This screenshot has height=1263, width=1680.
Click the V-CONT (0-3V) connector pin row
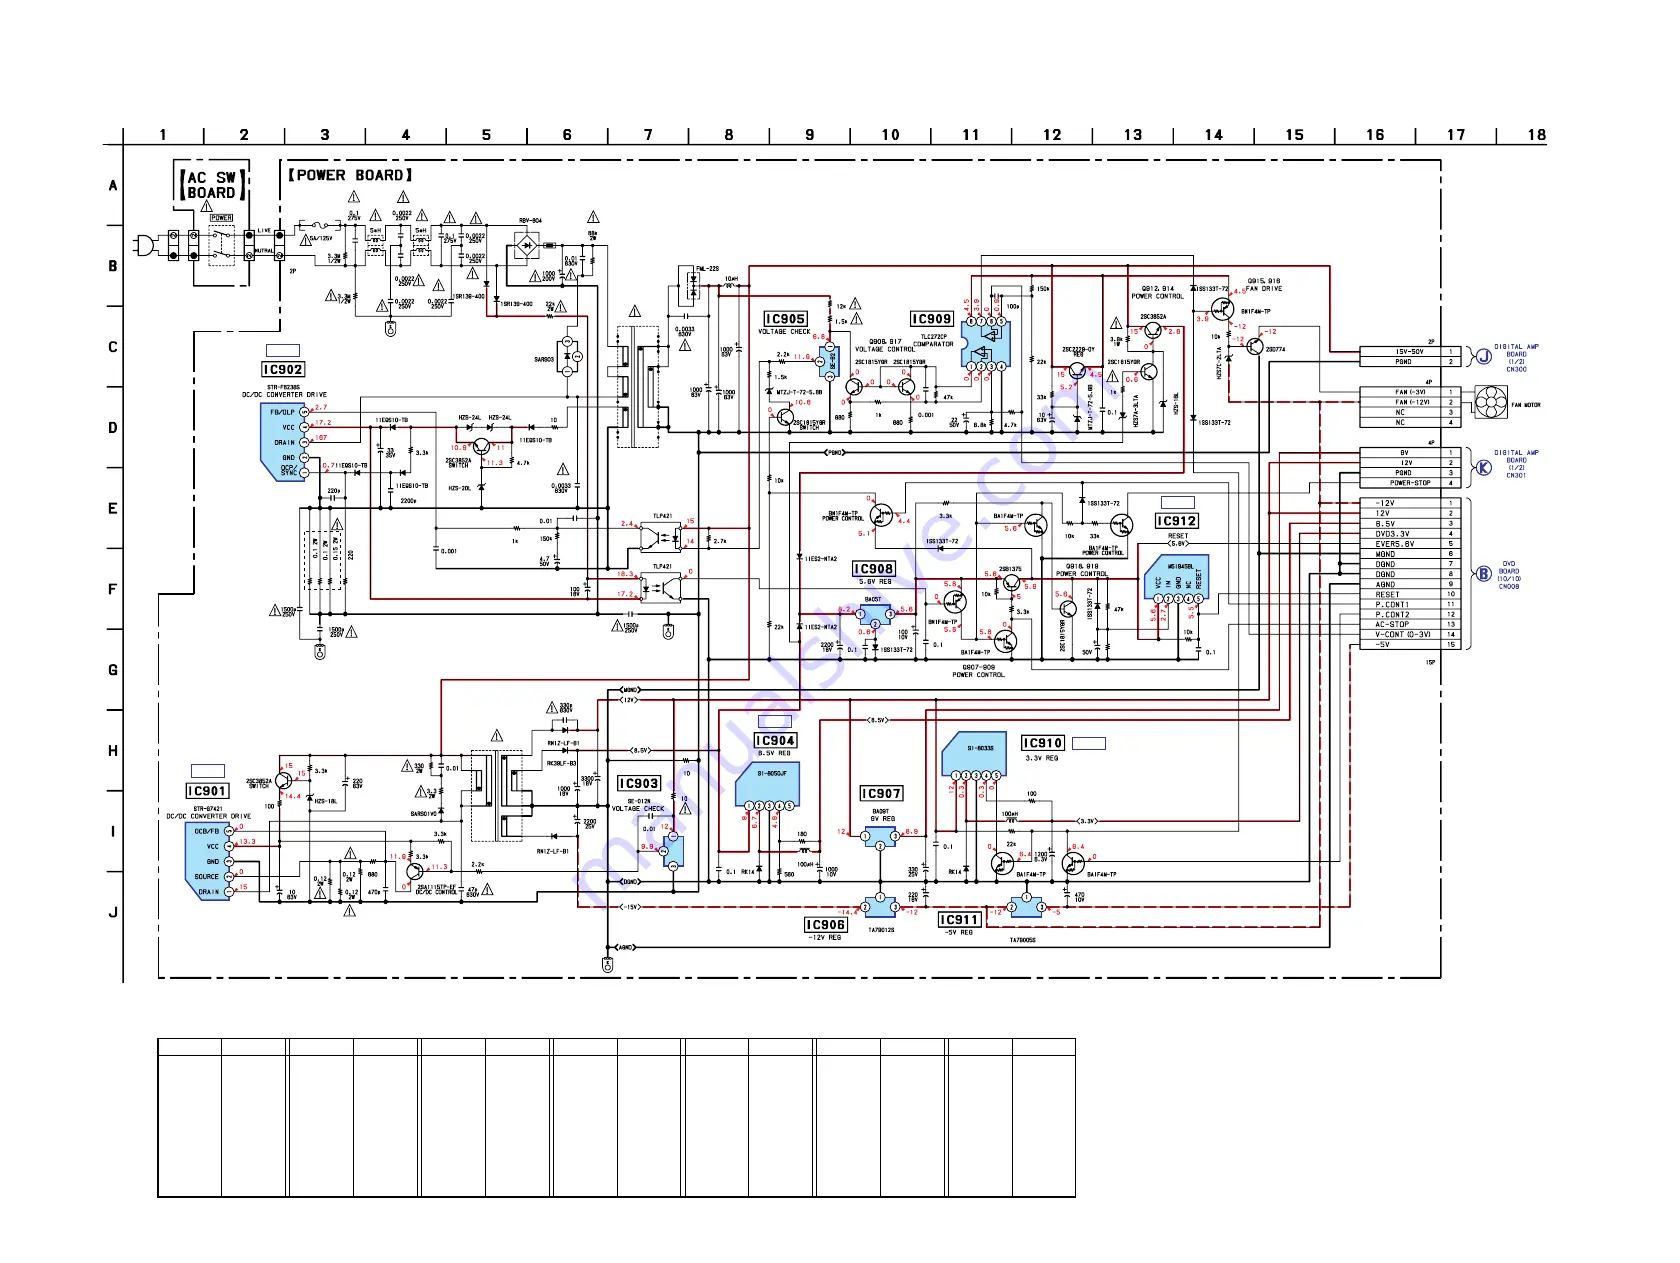1410,634
